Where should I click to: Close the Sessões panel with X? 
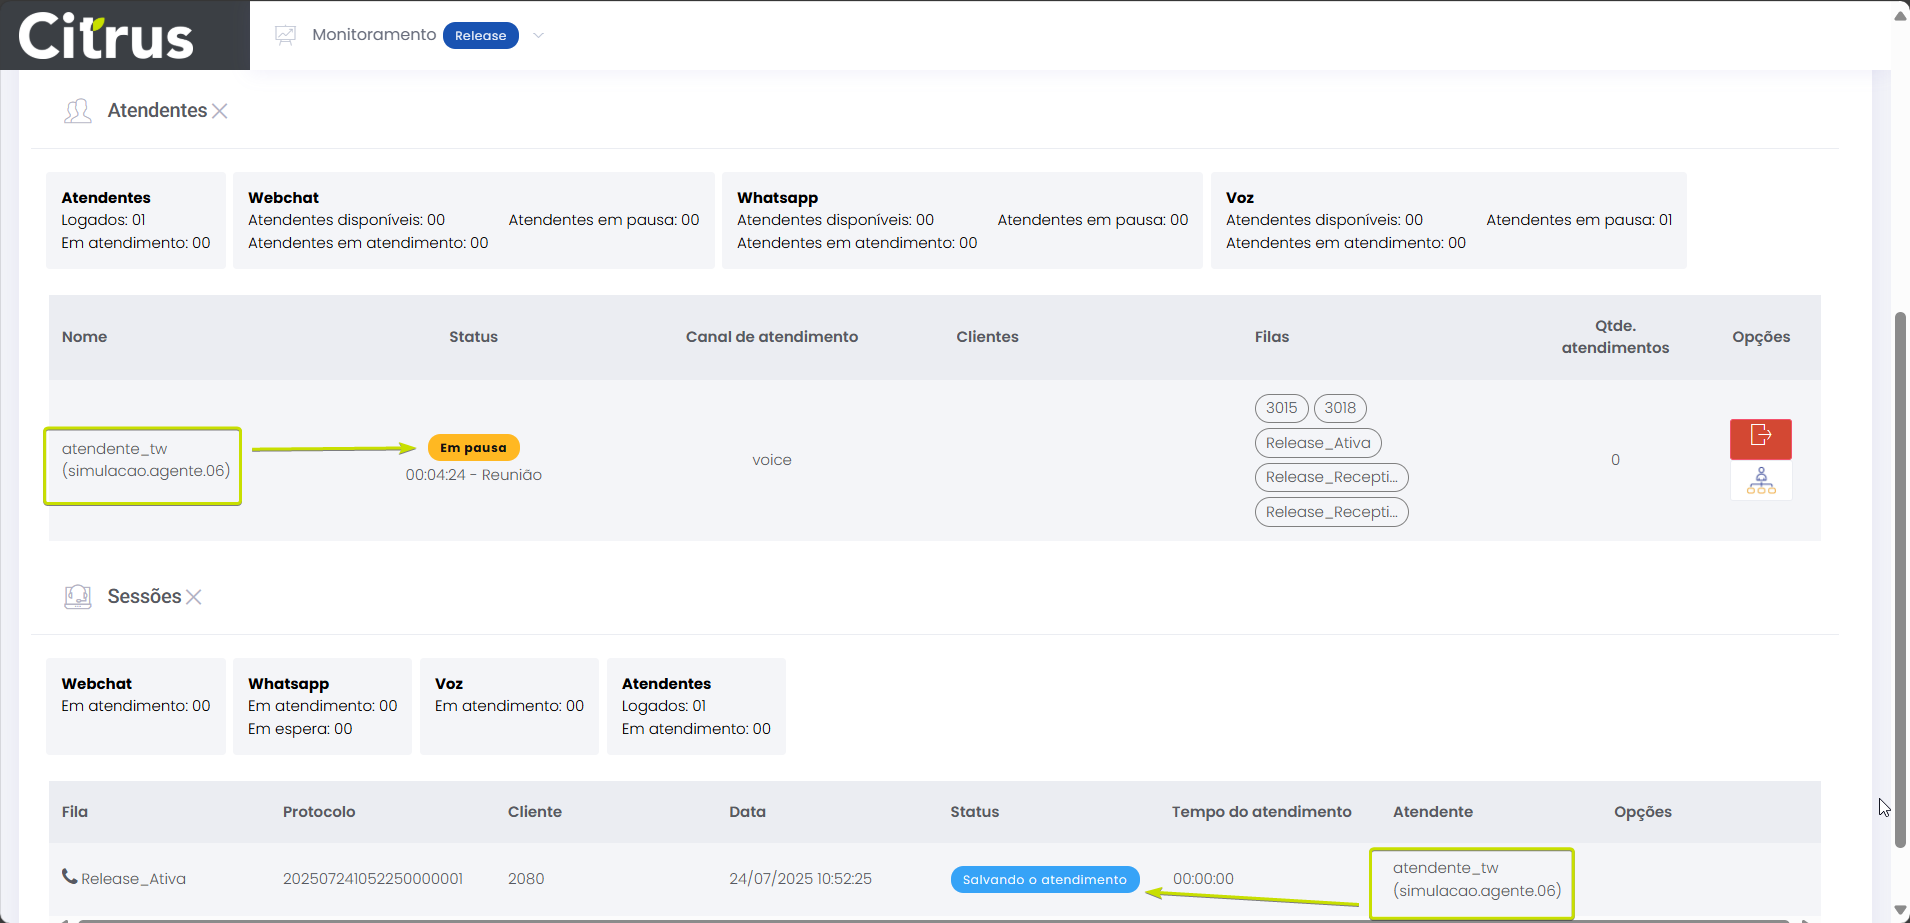click(x=194, y=597)
